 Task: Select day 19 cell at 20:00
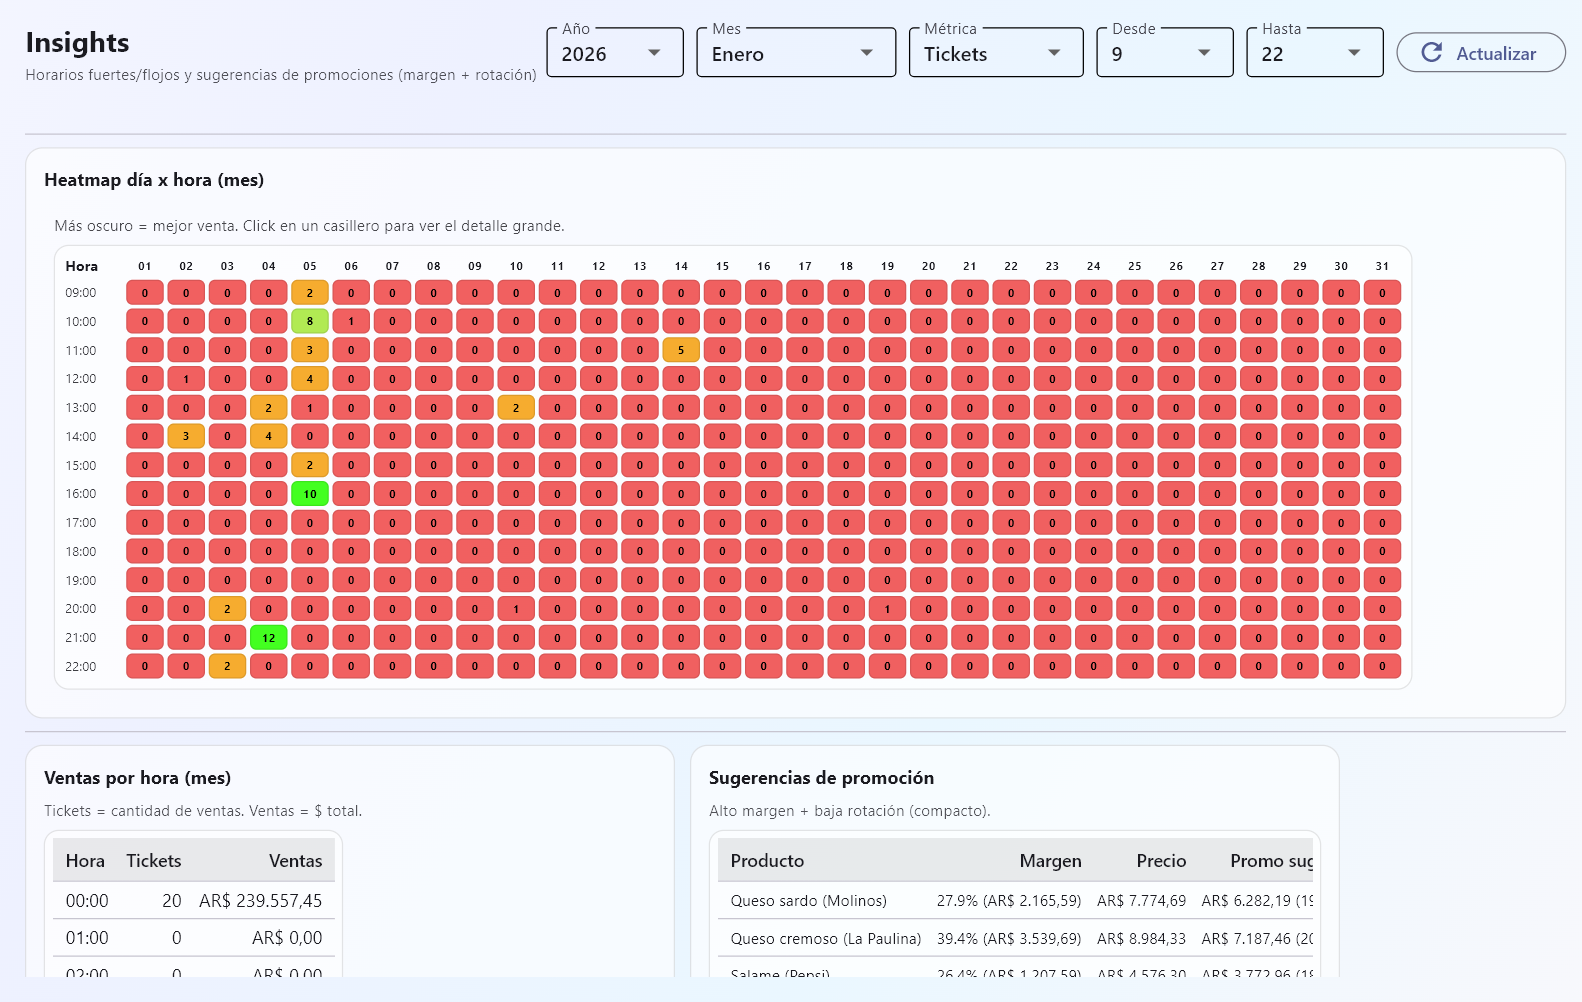[x=887, y=609]
